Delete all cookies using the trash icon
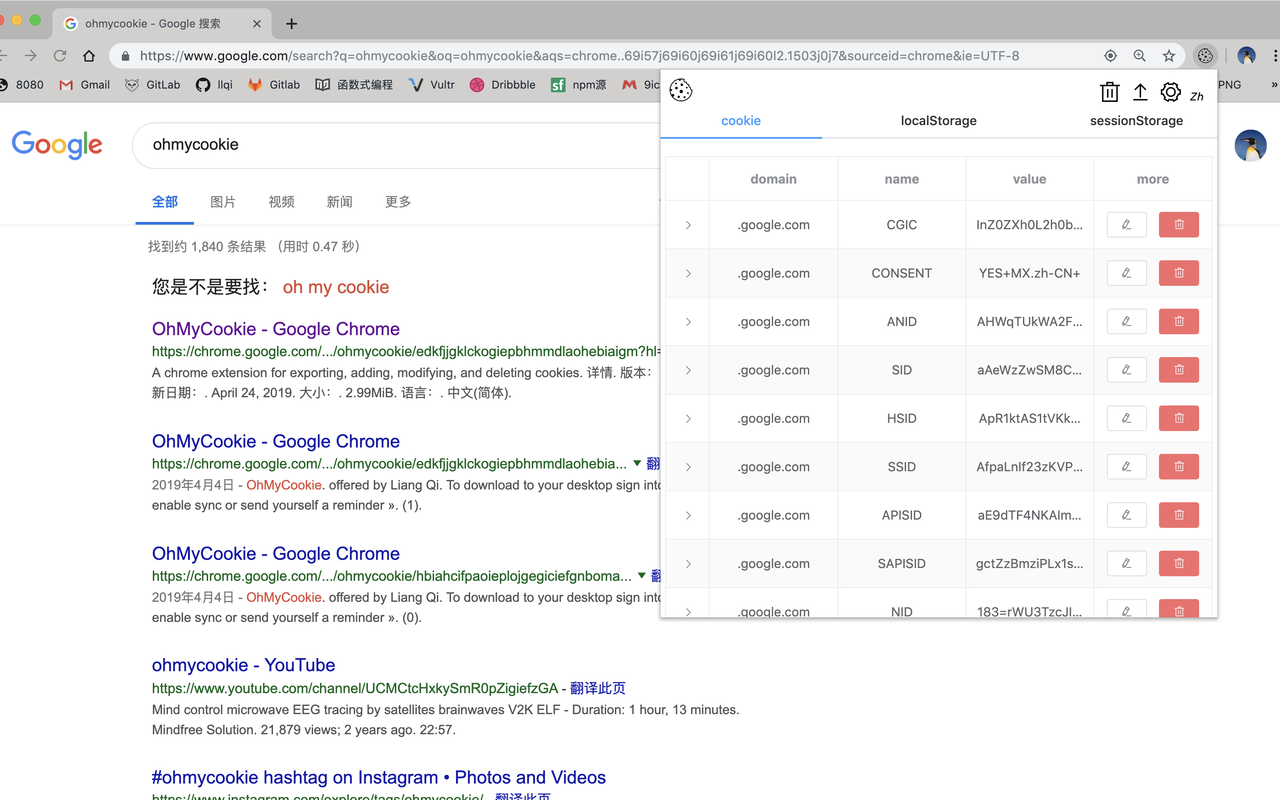Image resolution: width=1280 pixels, height=800 pixels. 1109,91
